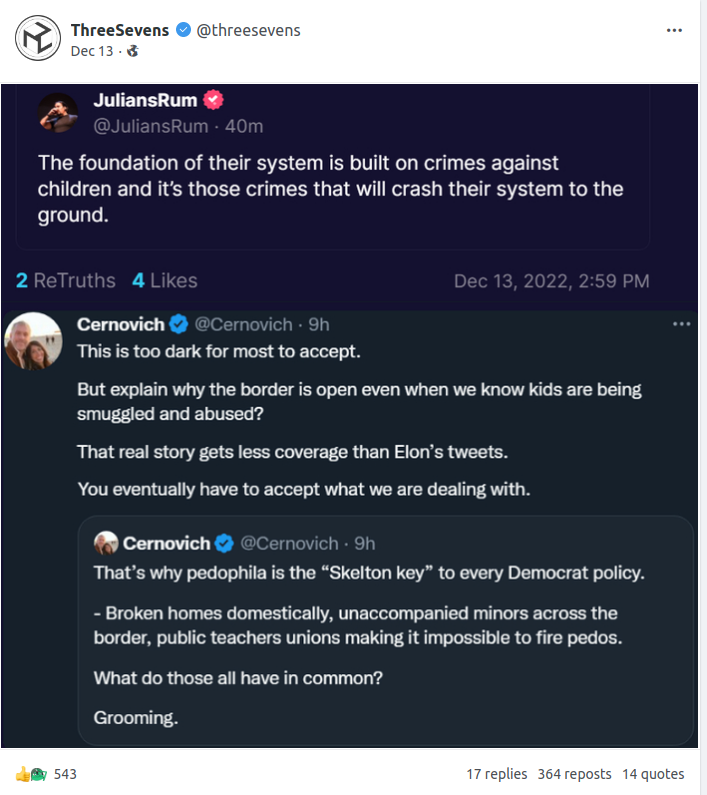Click the red verified badge by JuliansRum
Screen dimensions: 707x795
pos(213,100)
